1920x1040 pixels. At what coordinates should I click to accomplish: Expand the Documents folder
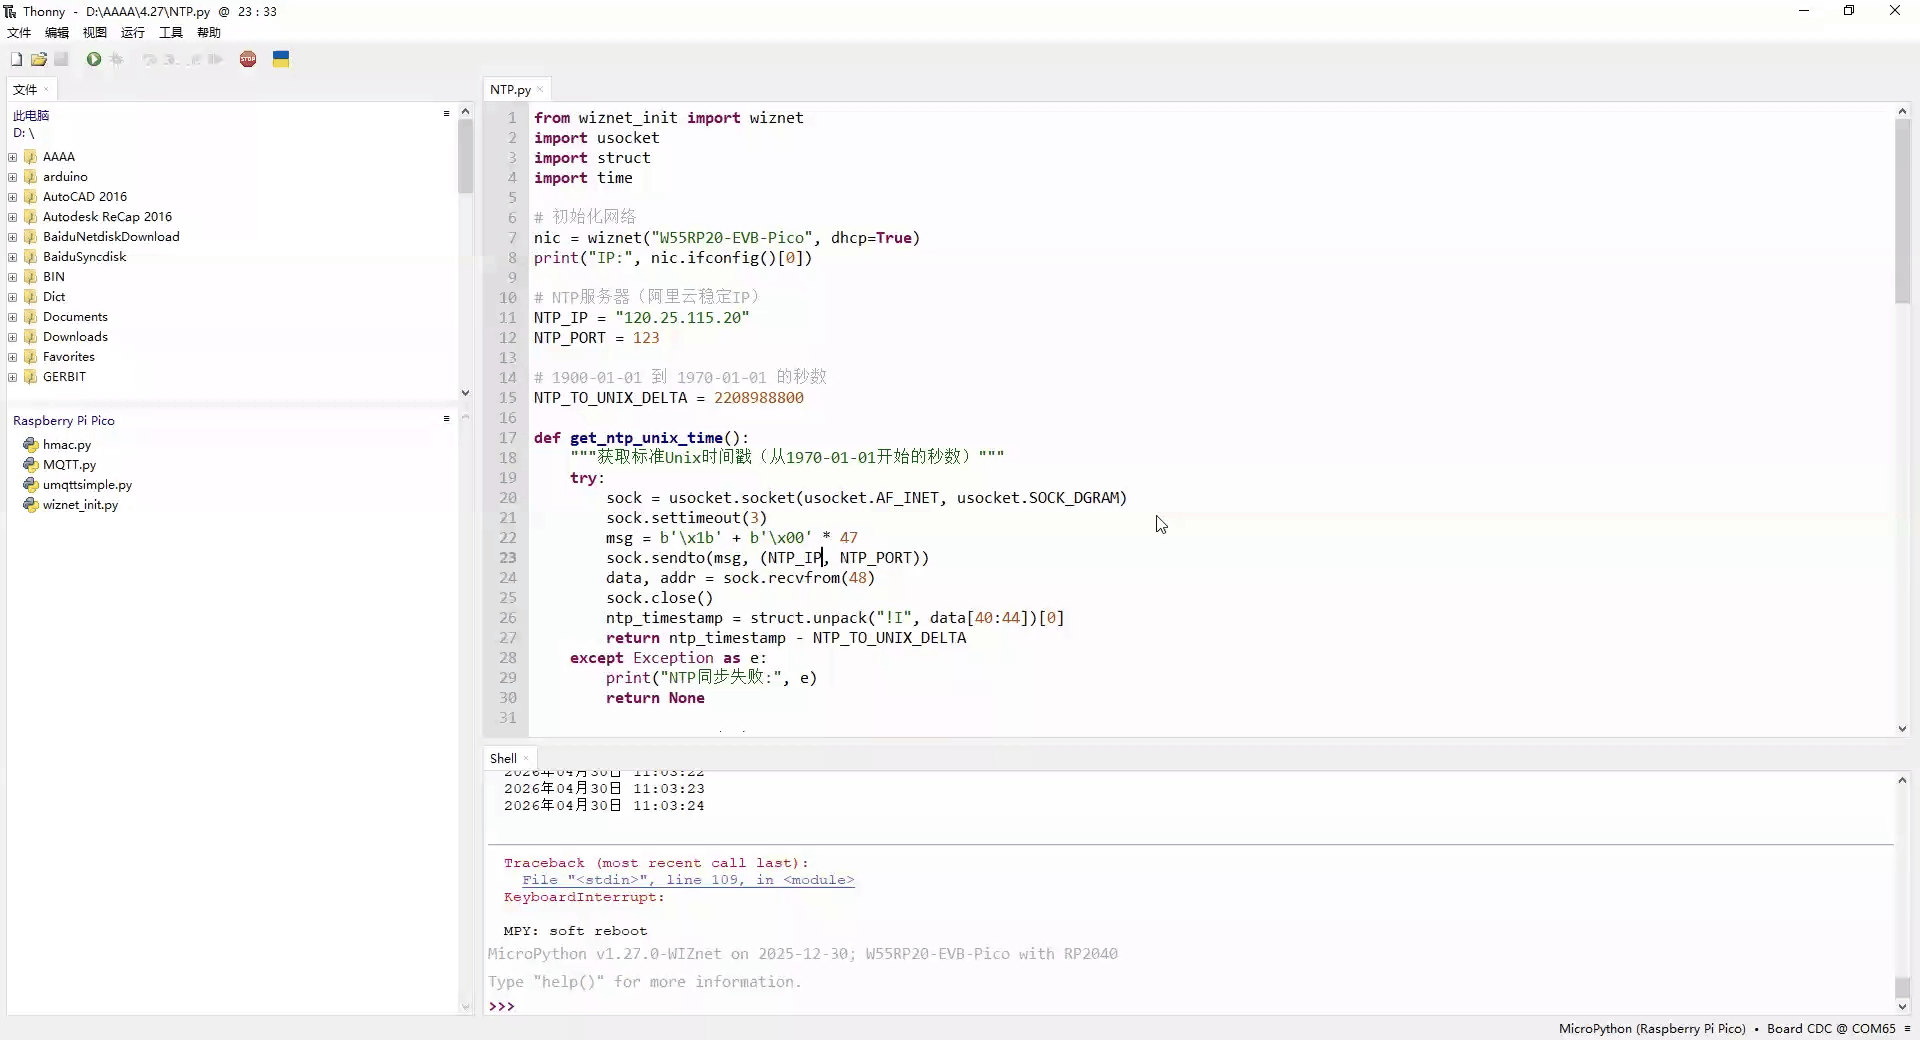13,317
